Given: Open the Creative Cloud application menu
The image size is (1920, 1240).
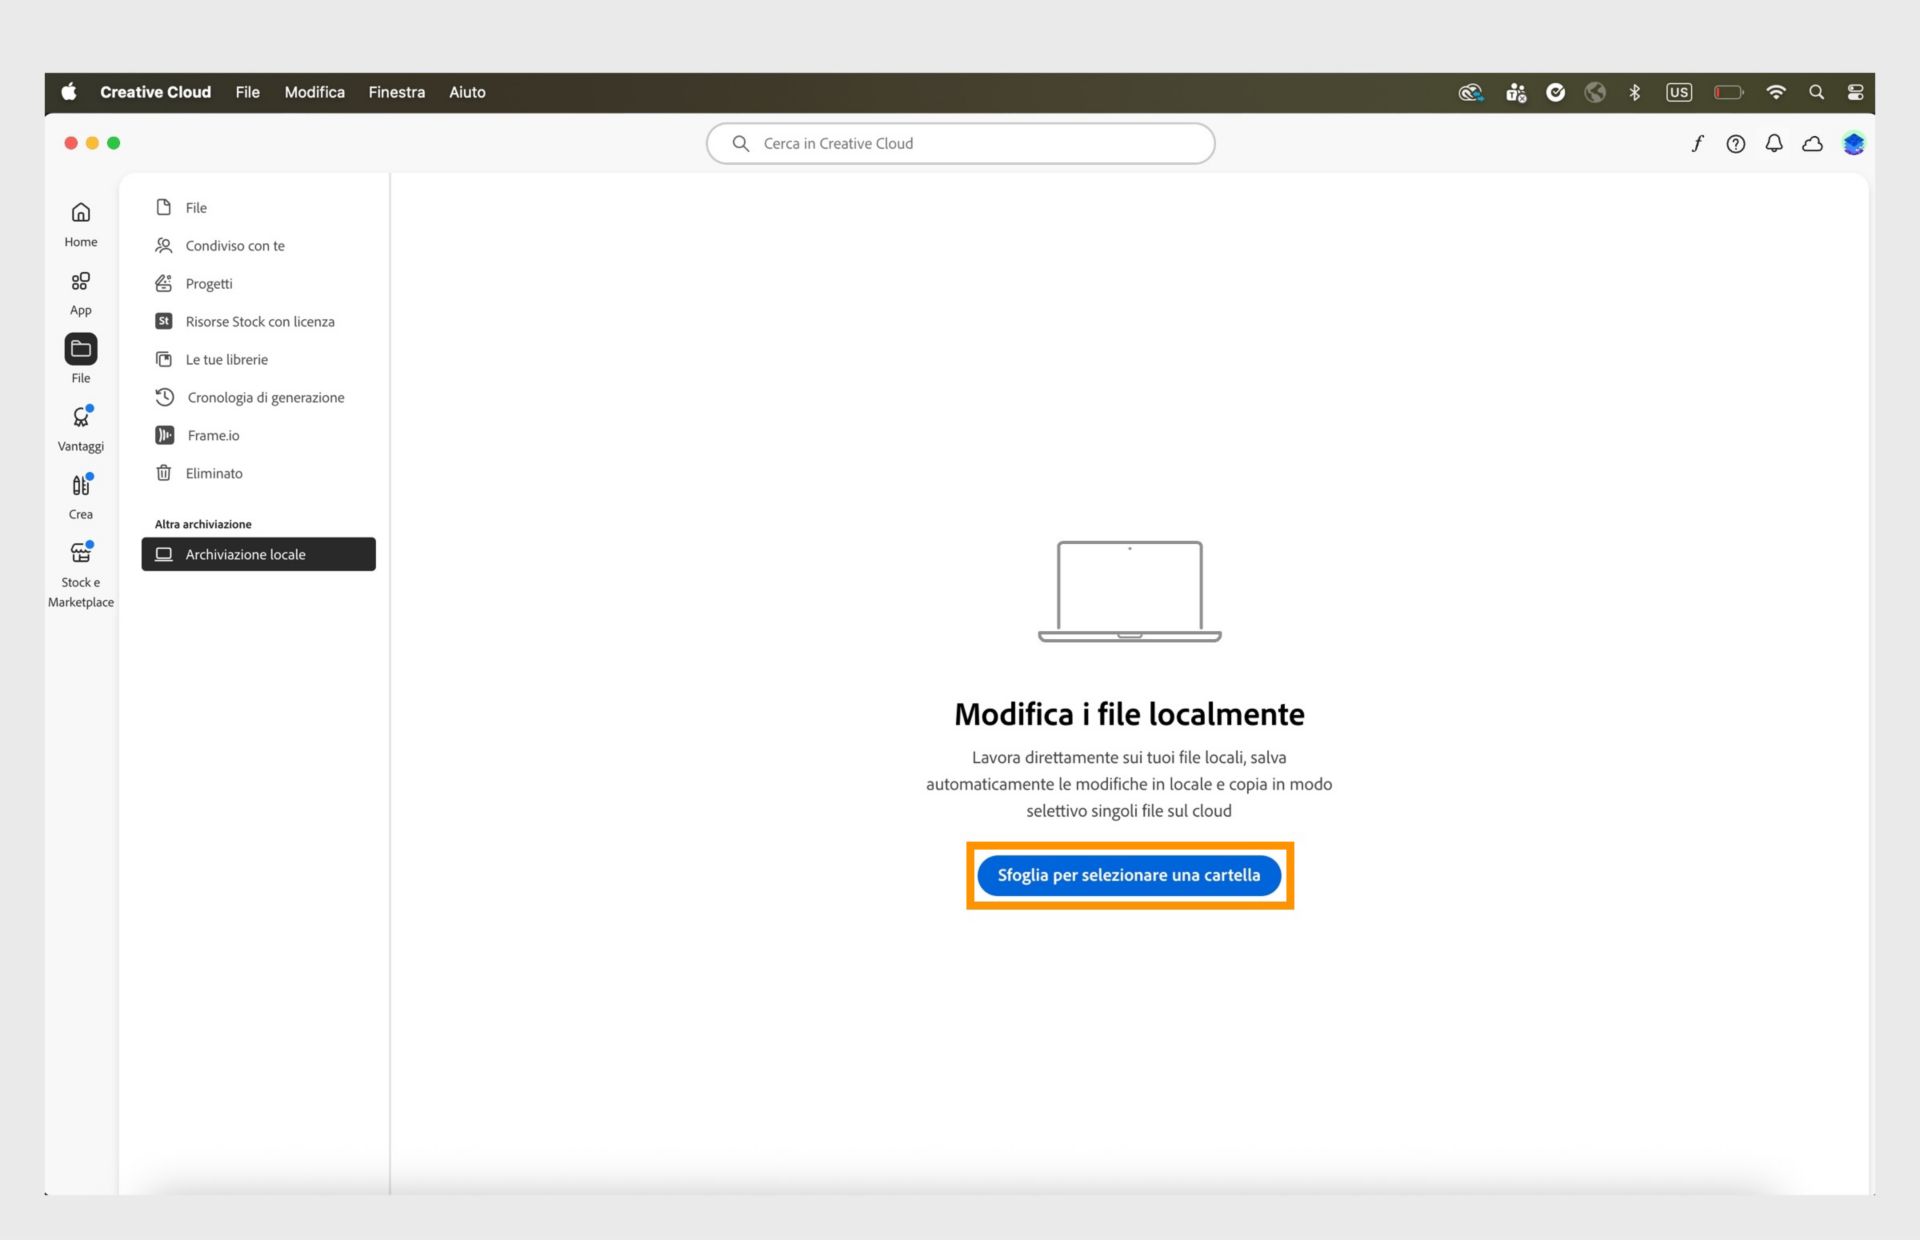Looking at the screenshot, I should click(155, 92).
